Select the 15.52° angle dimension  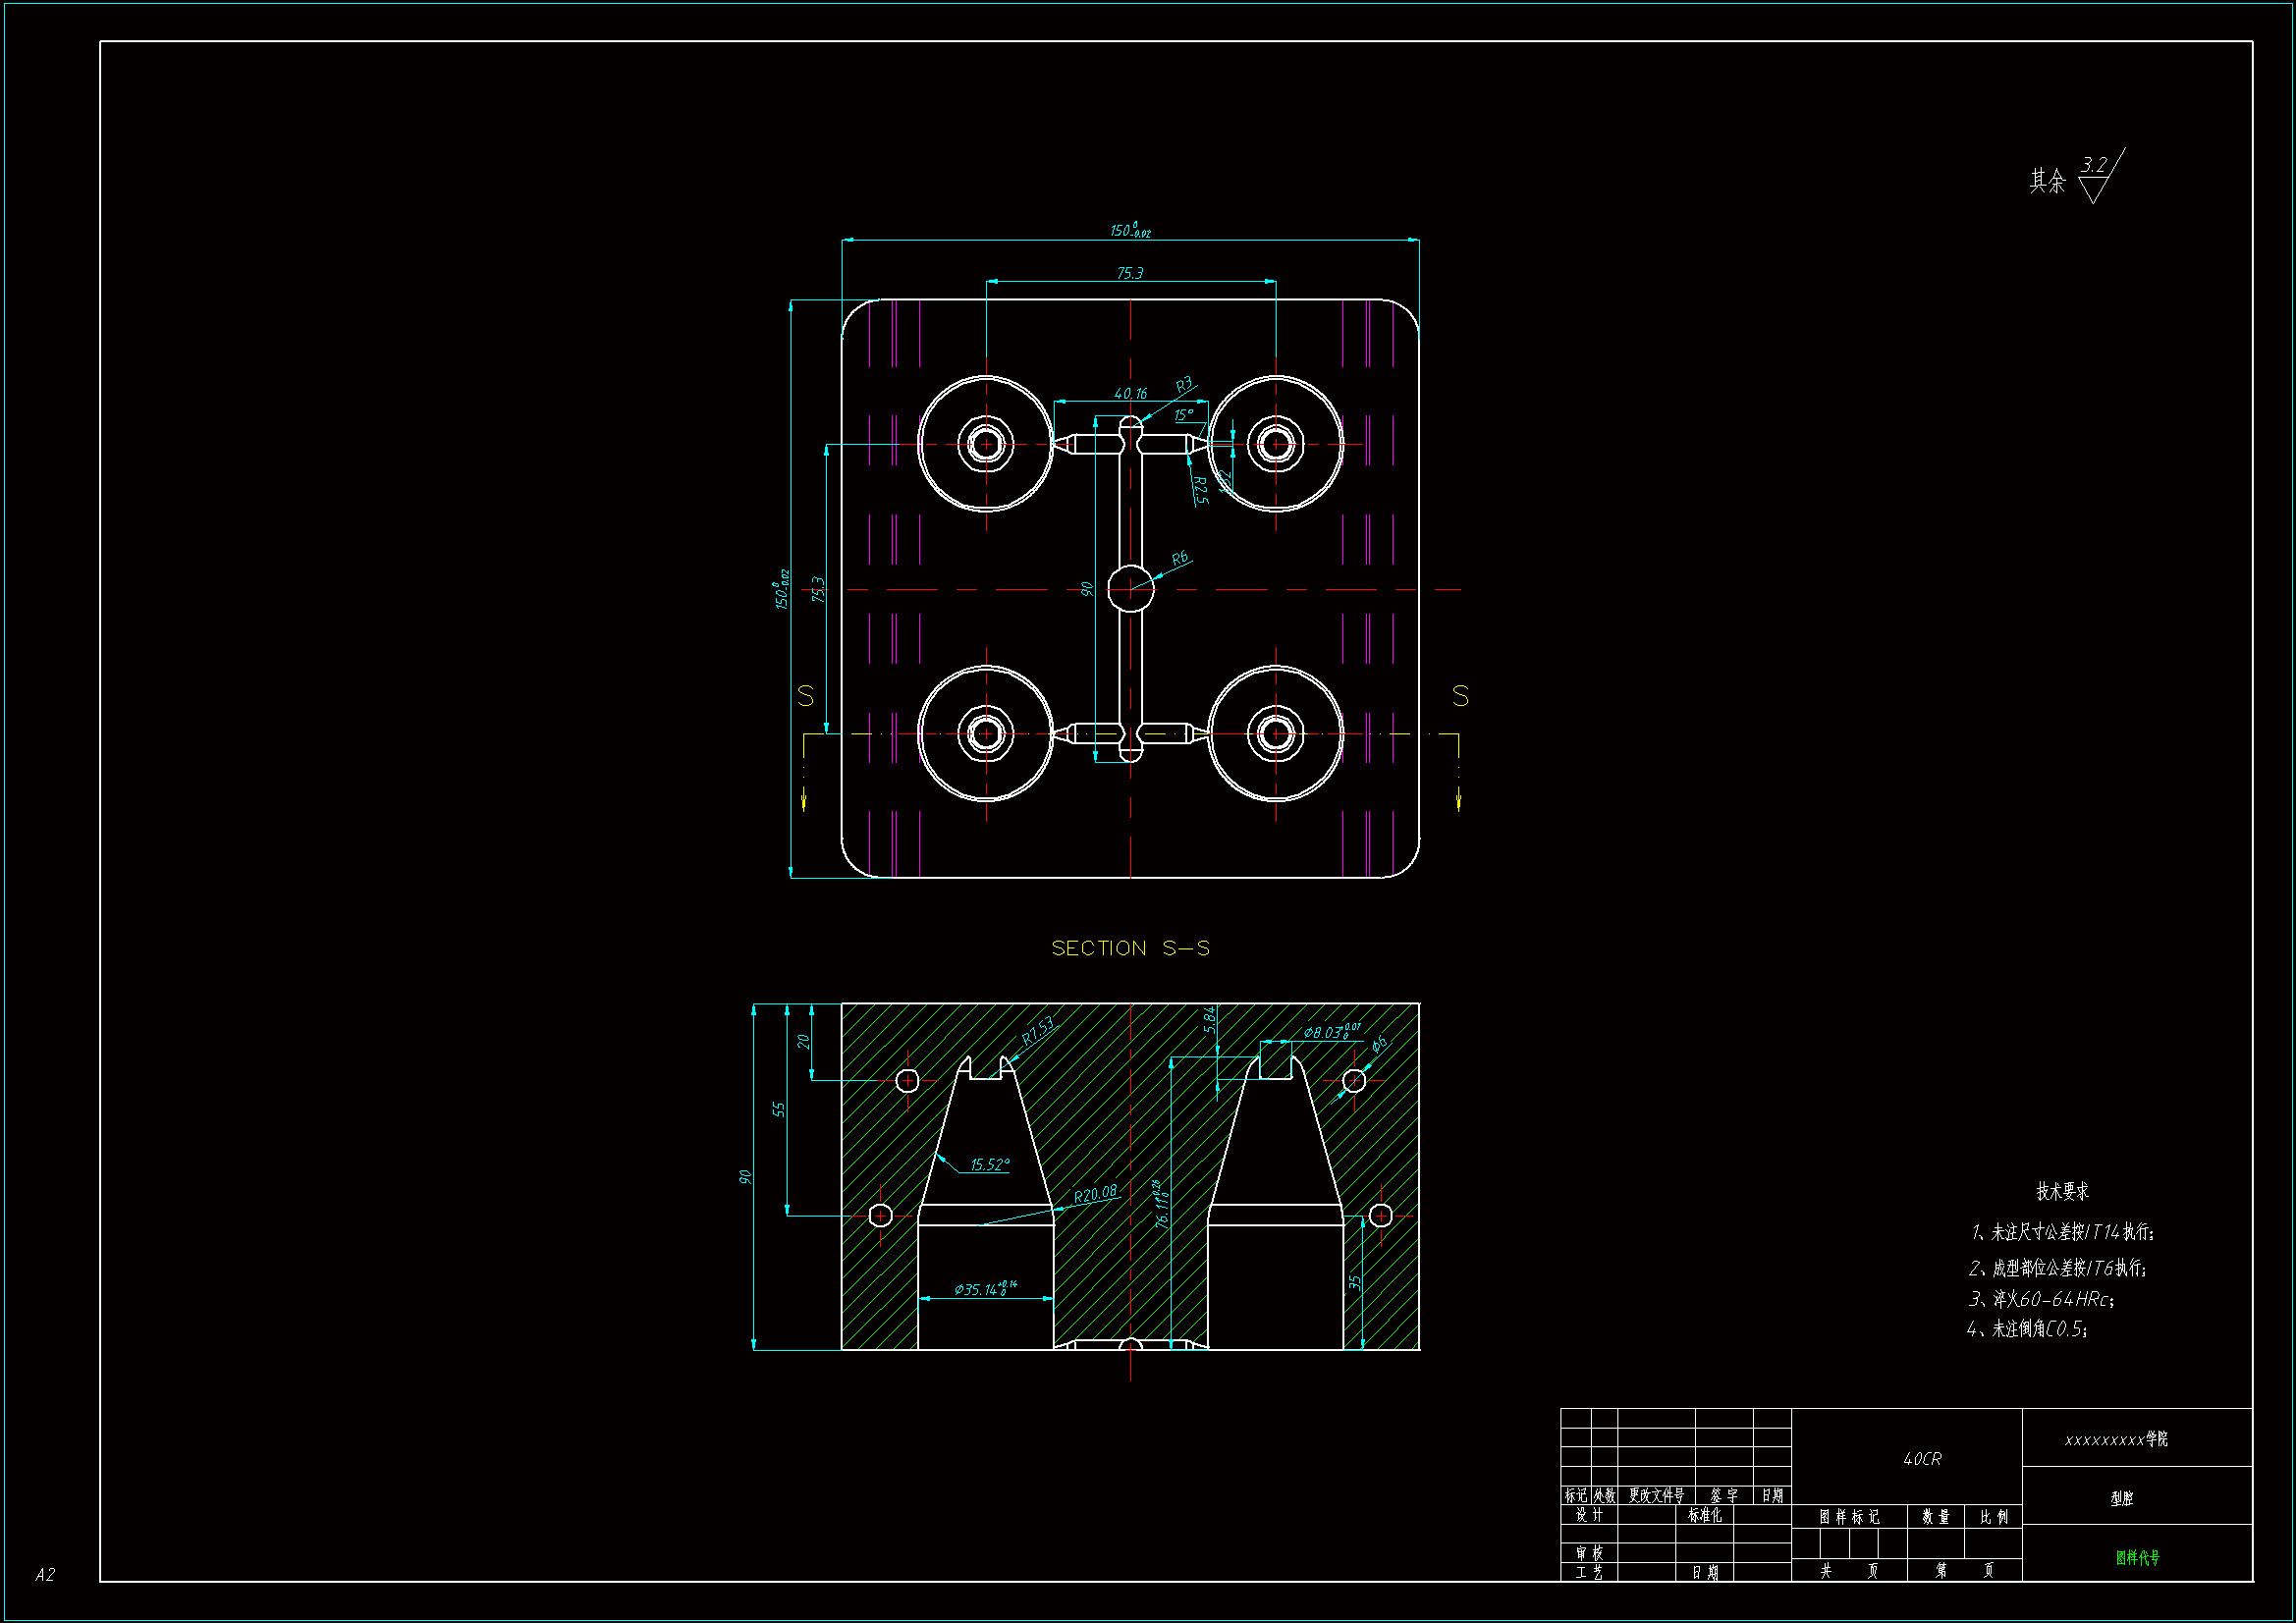coord(989,1165)
